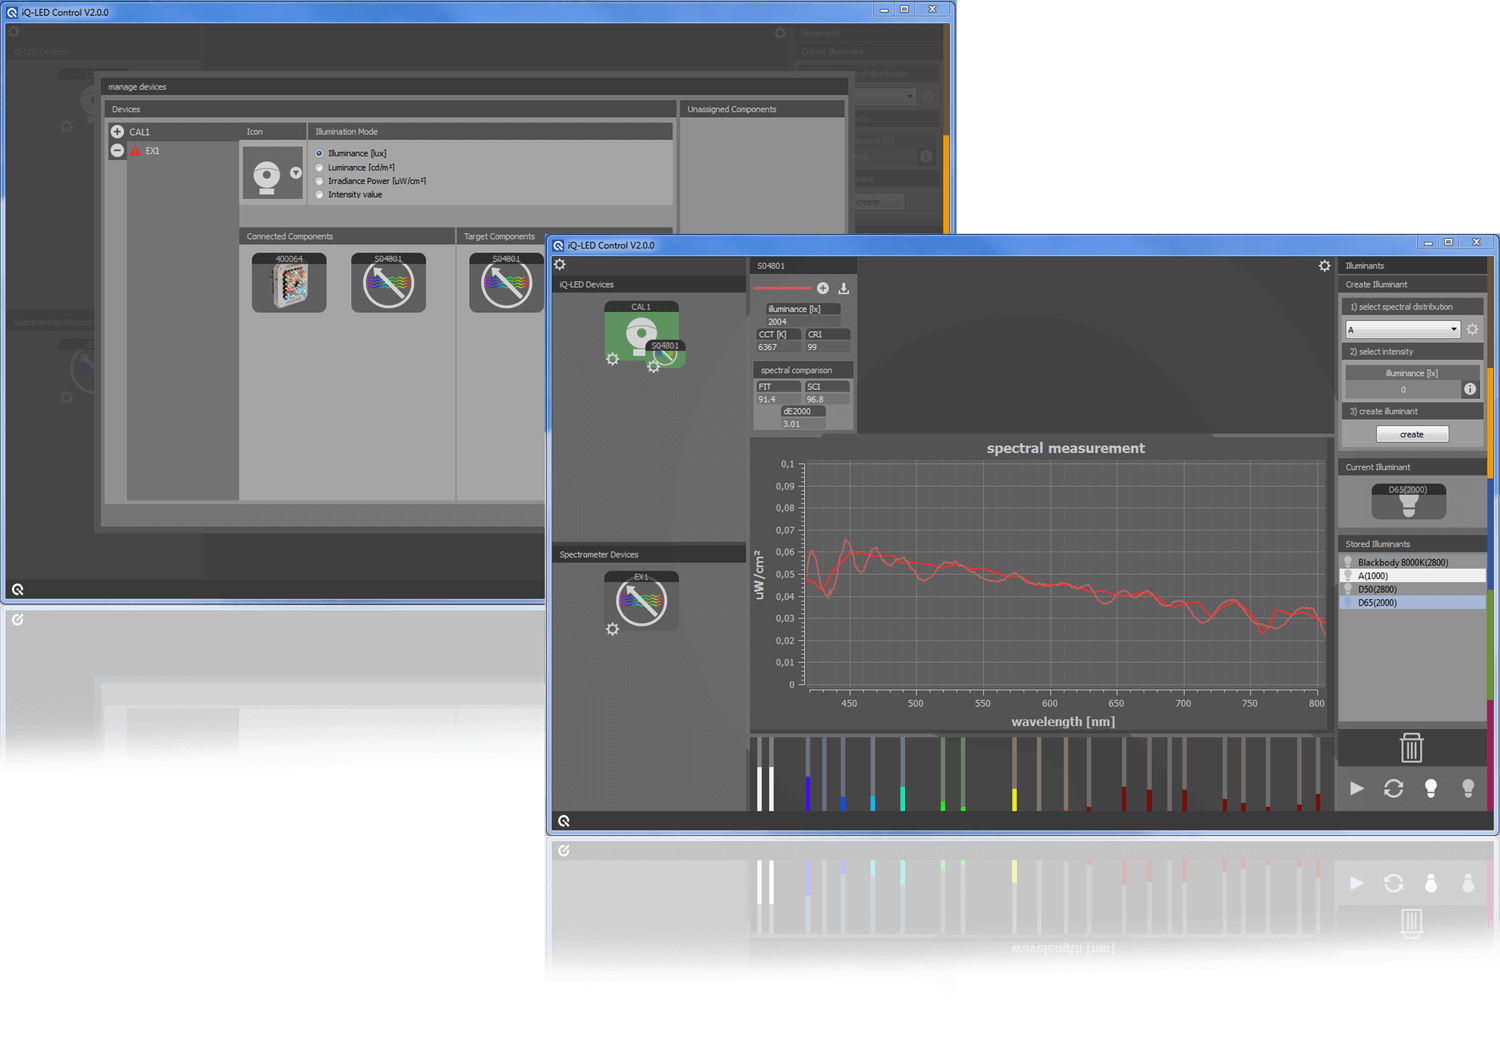Image resolution: width=1500 pixels, height=1040 pixels.
Task: Open the spectral distribution dropdown showing A
Action: (x=1403, y=329)
